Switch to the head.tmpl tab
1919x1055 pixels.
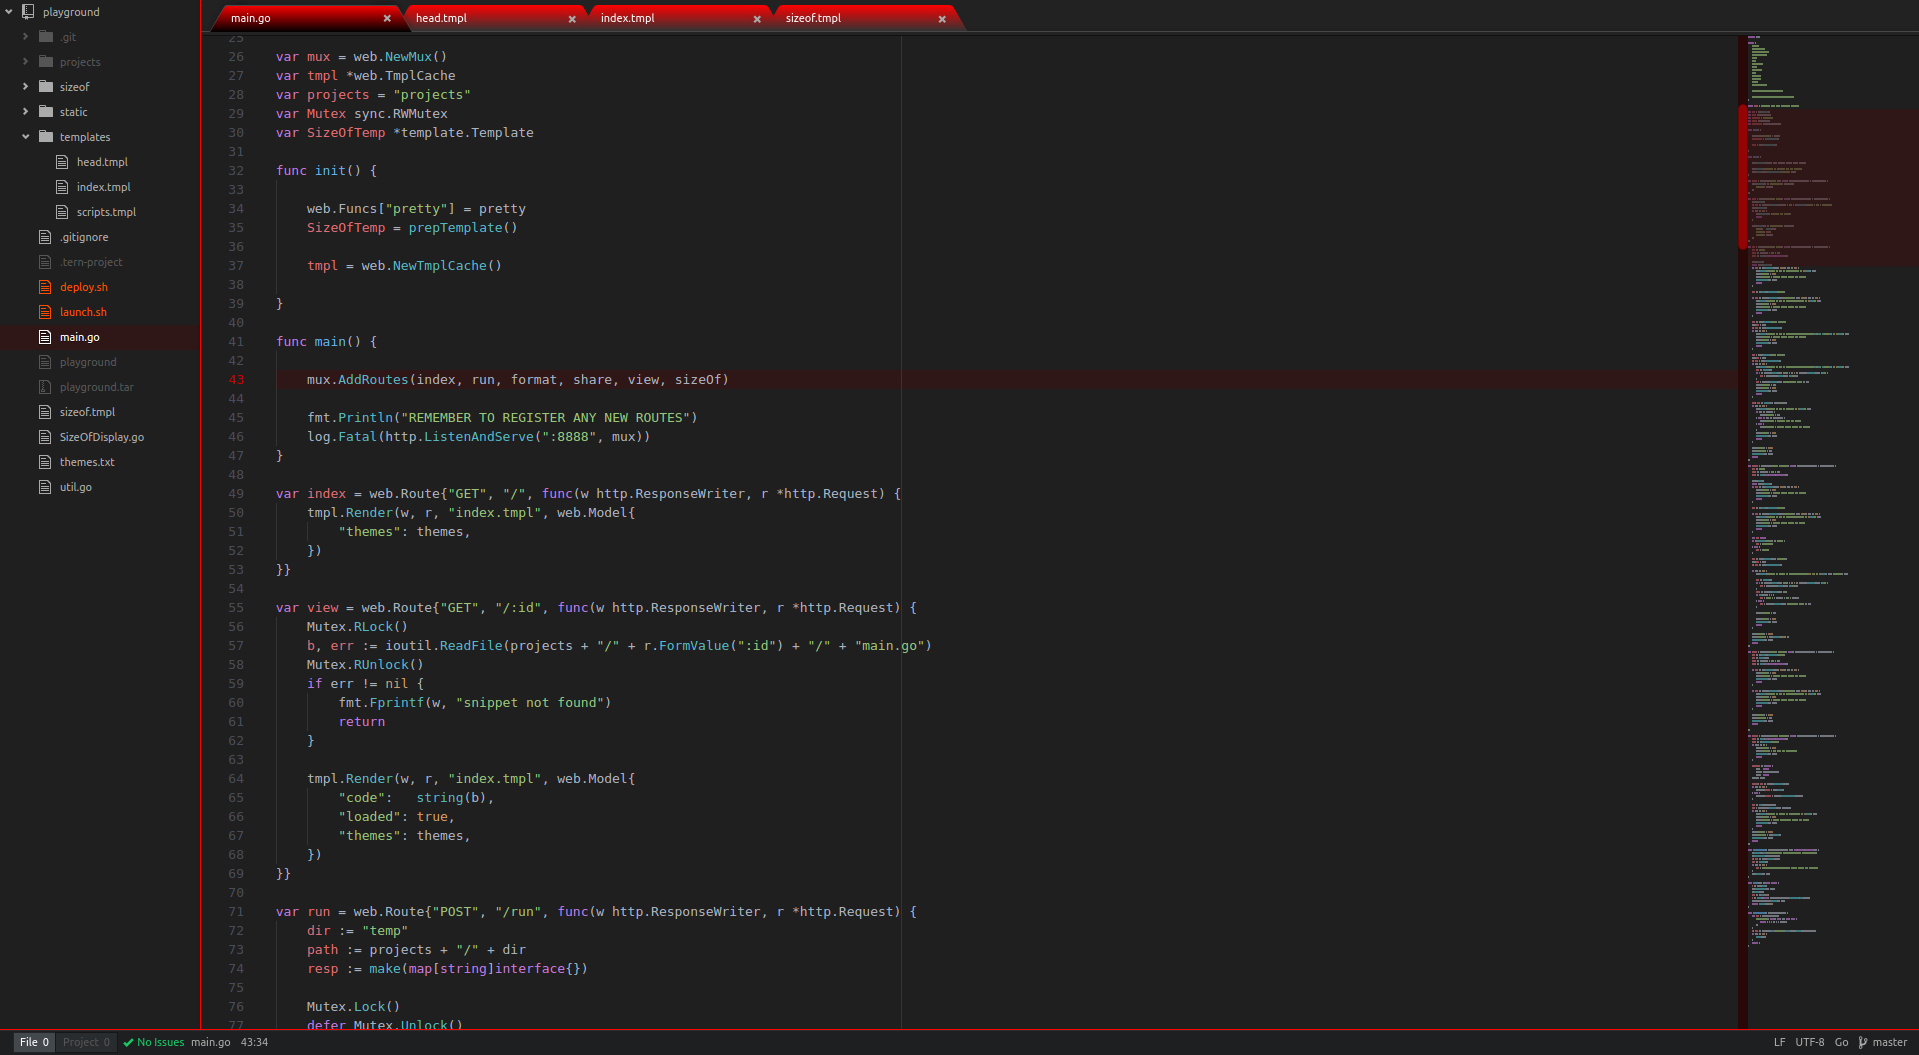[493, 18]
